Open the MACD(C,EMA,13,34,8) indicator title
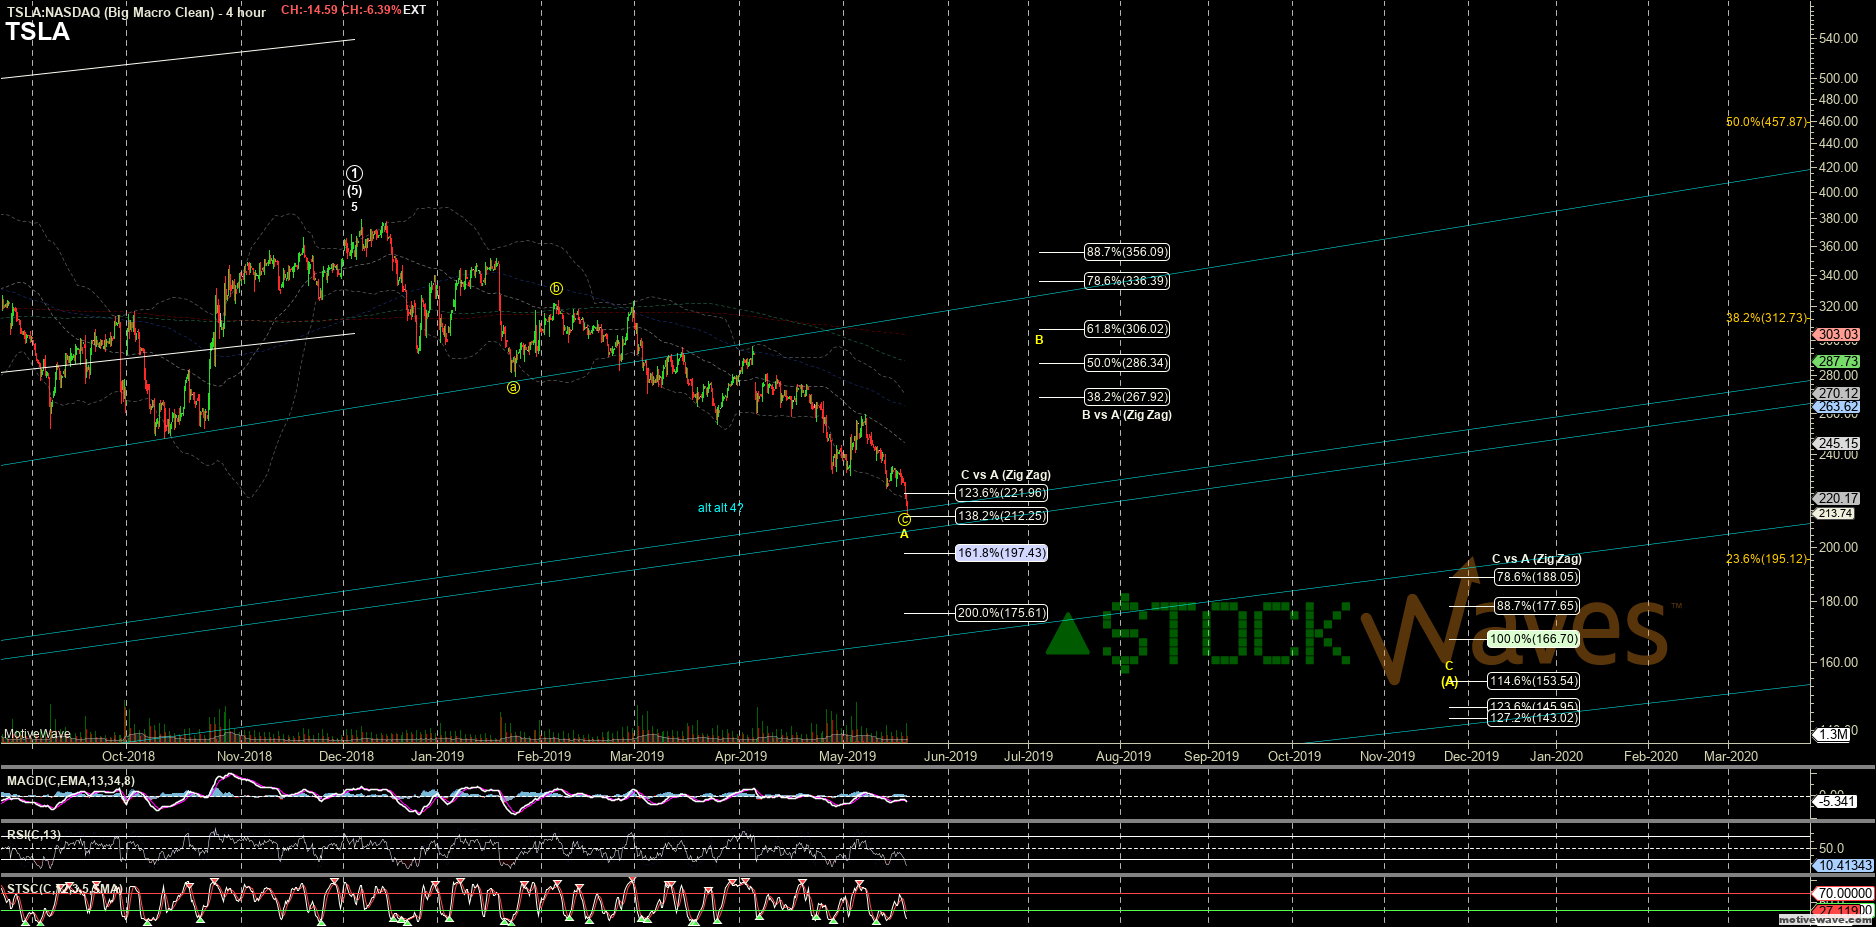 click(70, 781)
